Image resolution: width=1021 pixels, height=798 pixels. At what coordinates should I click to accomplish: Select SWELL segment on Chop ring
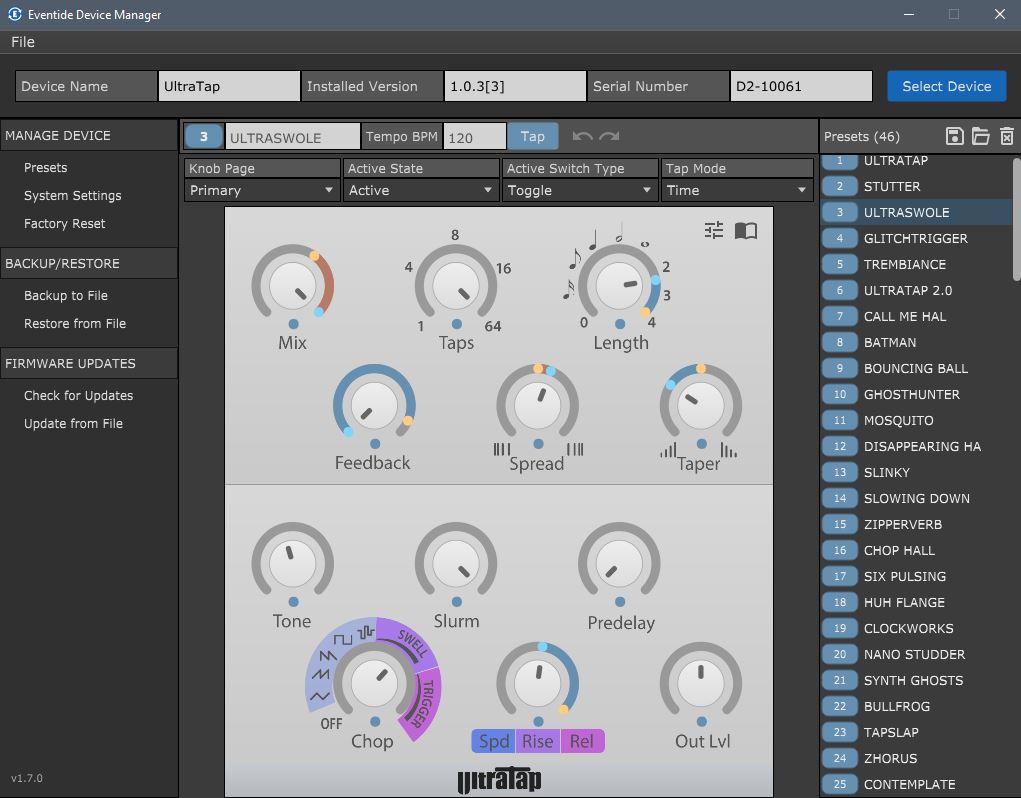pos(412,643)
